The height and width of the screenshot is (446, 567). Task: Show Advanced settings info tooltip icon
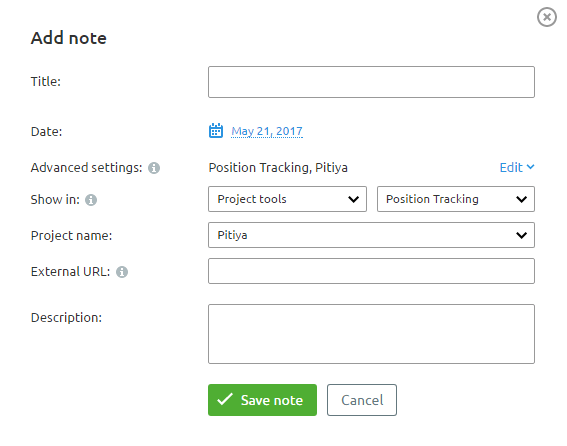[x=154, y=168]
